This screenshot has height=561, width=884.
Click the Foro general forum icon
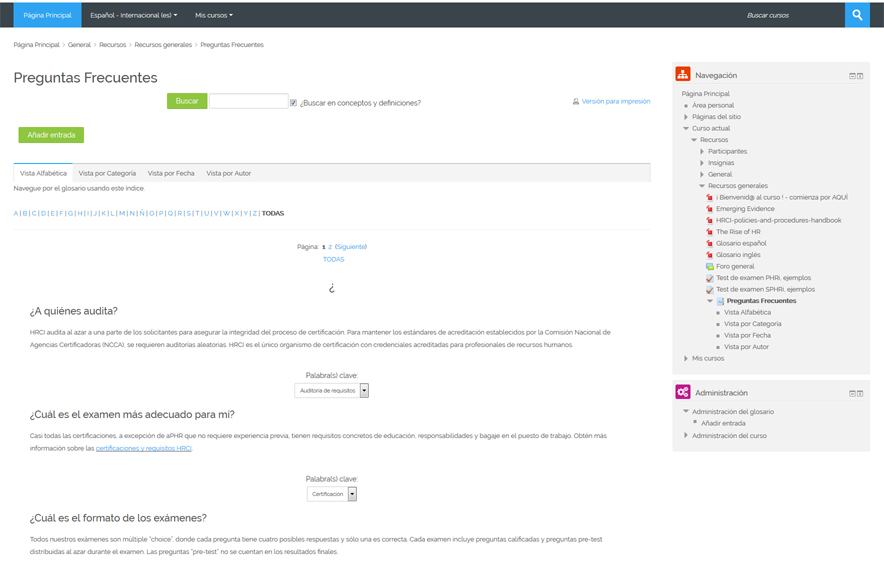[x=709, y=267]
